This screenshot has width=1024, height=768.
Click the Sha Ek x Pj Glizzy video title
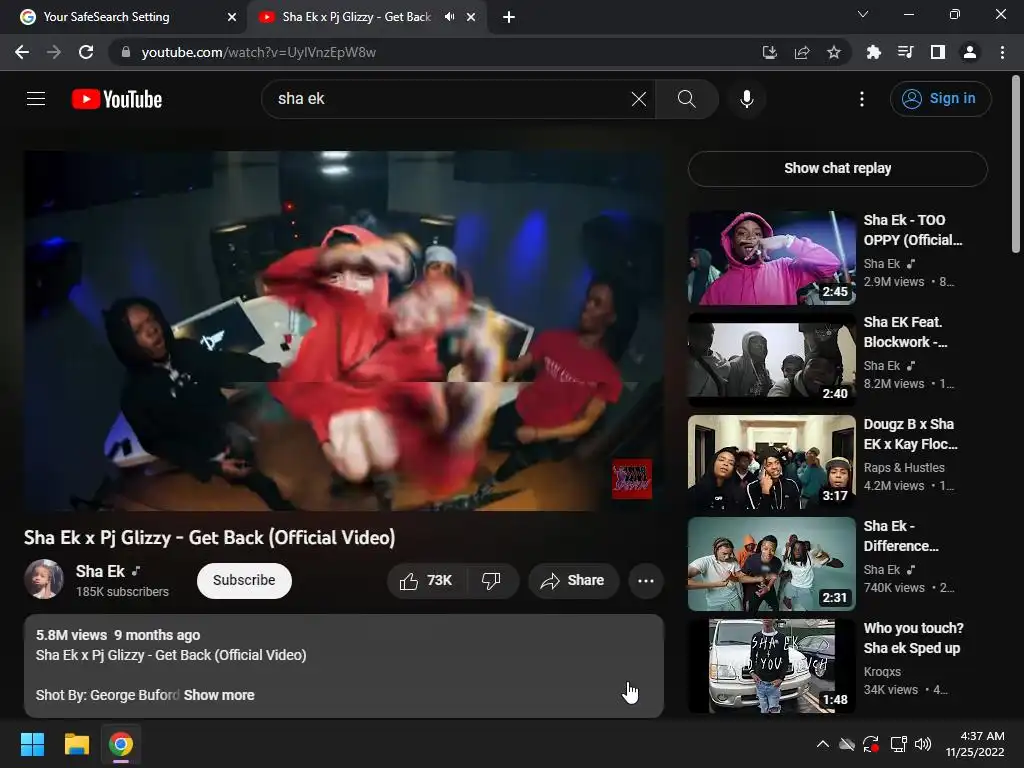tap(210, 537)
